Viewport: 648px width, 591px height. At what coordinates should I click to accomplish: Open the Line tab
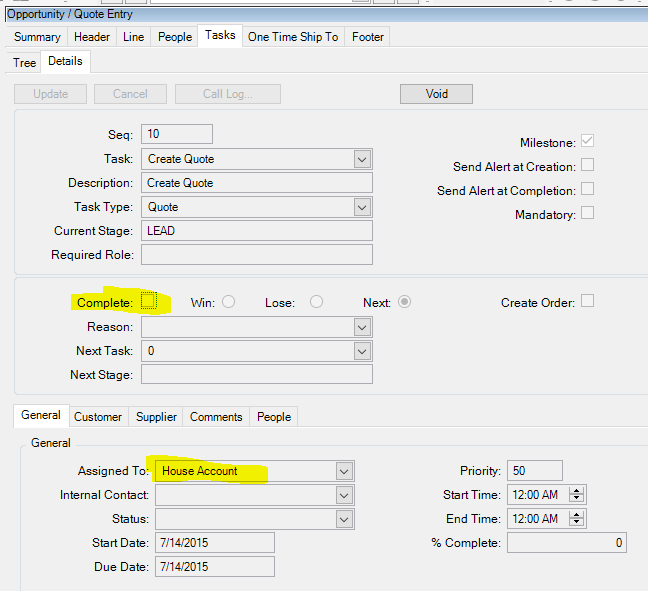tap(133, 37)
